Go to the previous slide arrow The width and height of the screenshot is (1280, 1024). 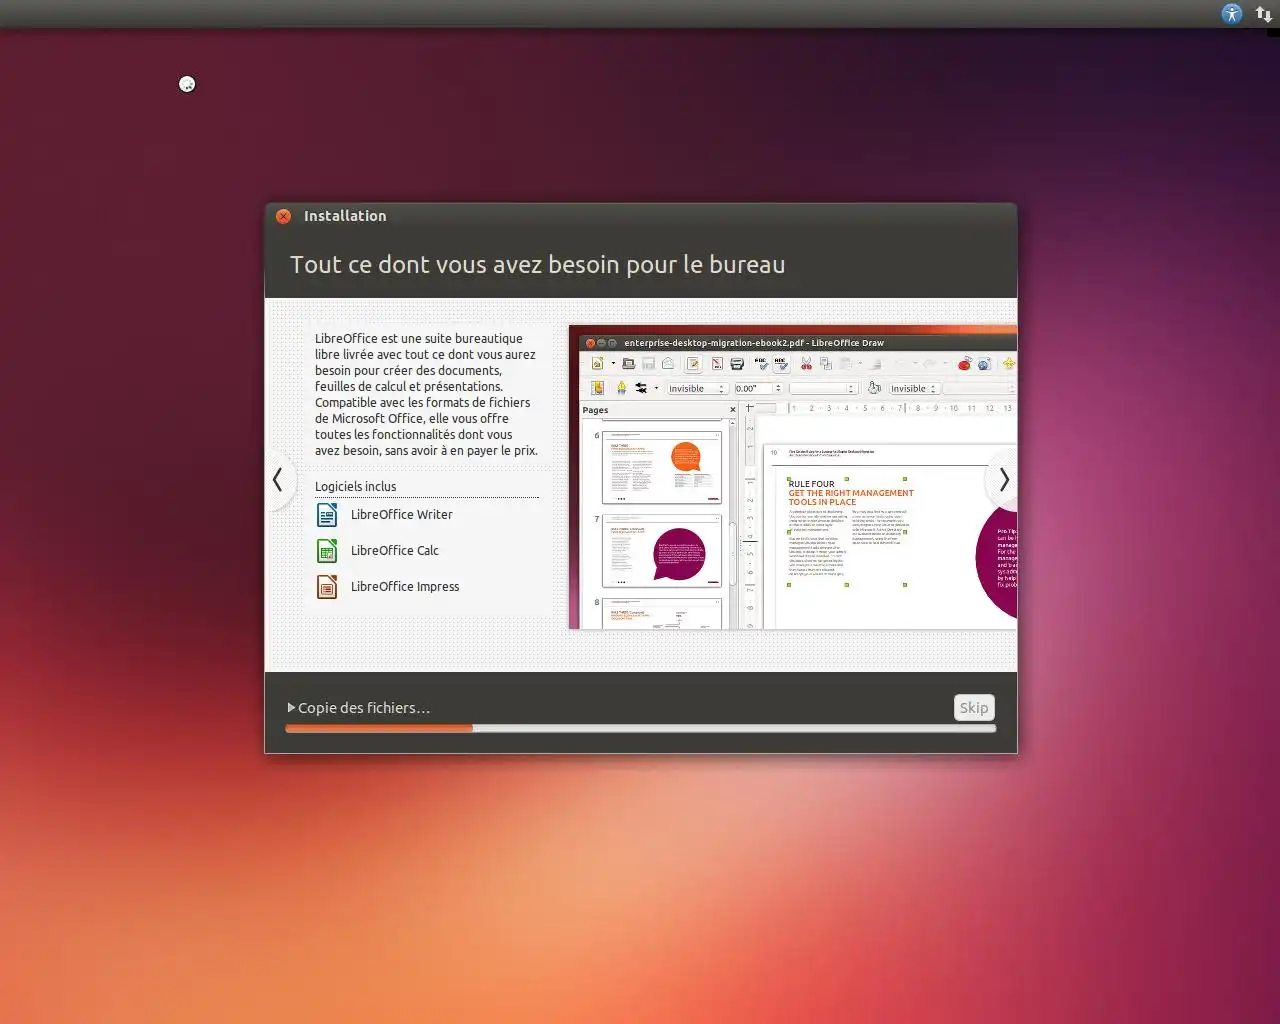[278, 480]
